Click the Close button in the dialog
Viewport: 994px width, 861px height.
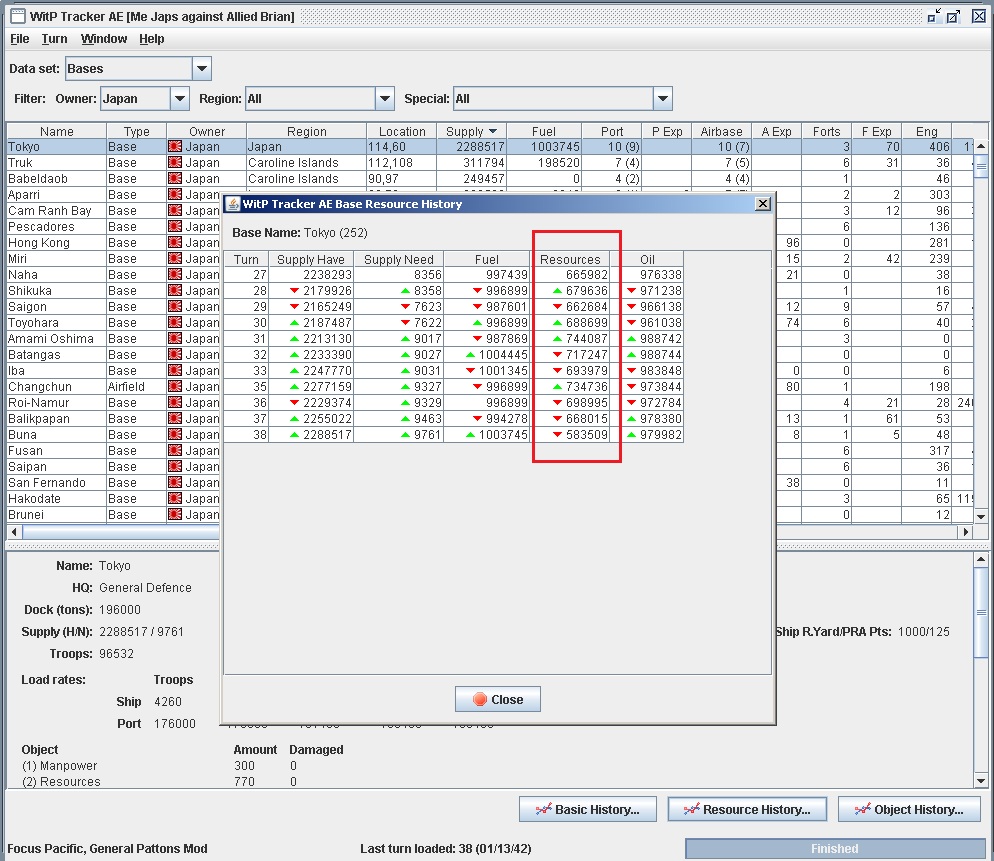click(498, 699)
